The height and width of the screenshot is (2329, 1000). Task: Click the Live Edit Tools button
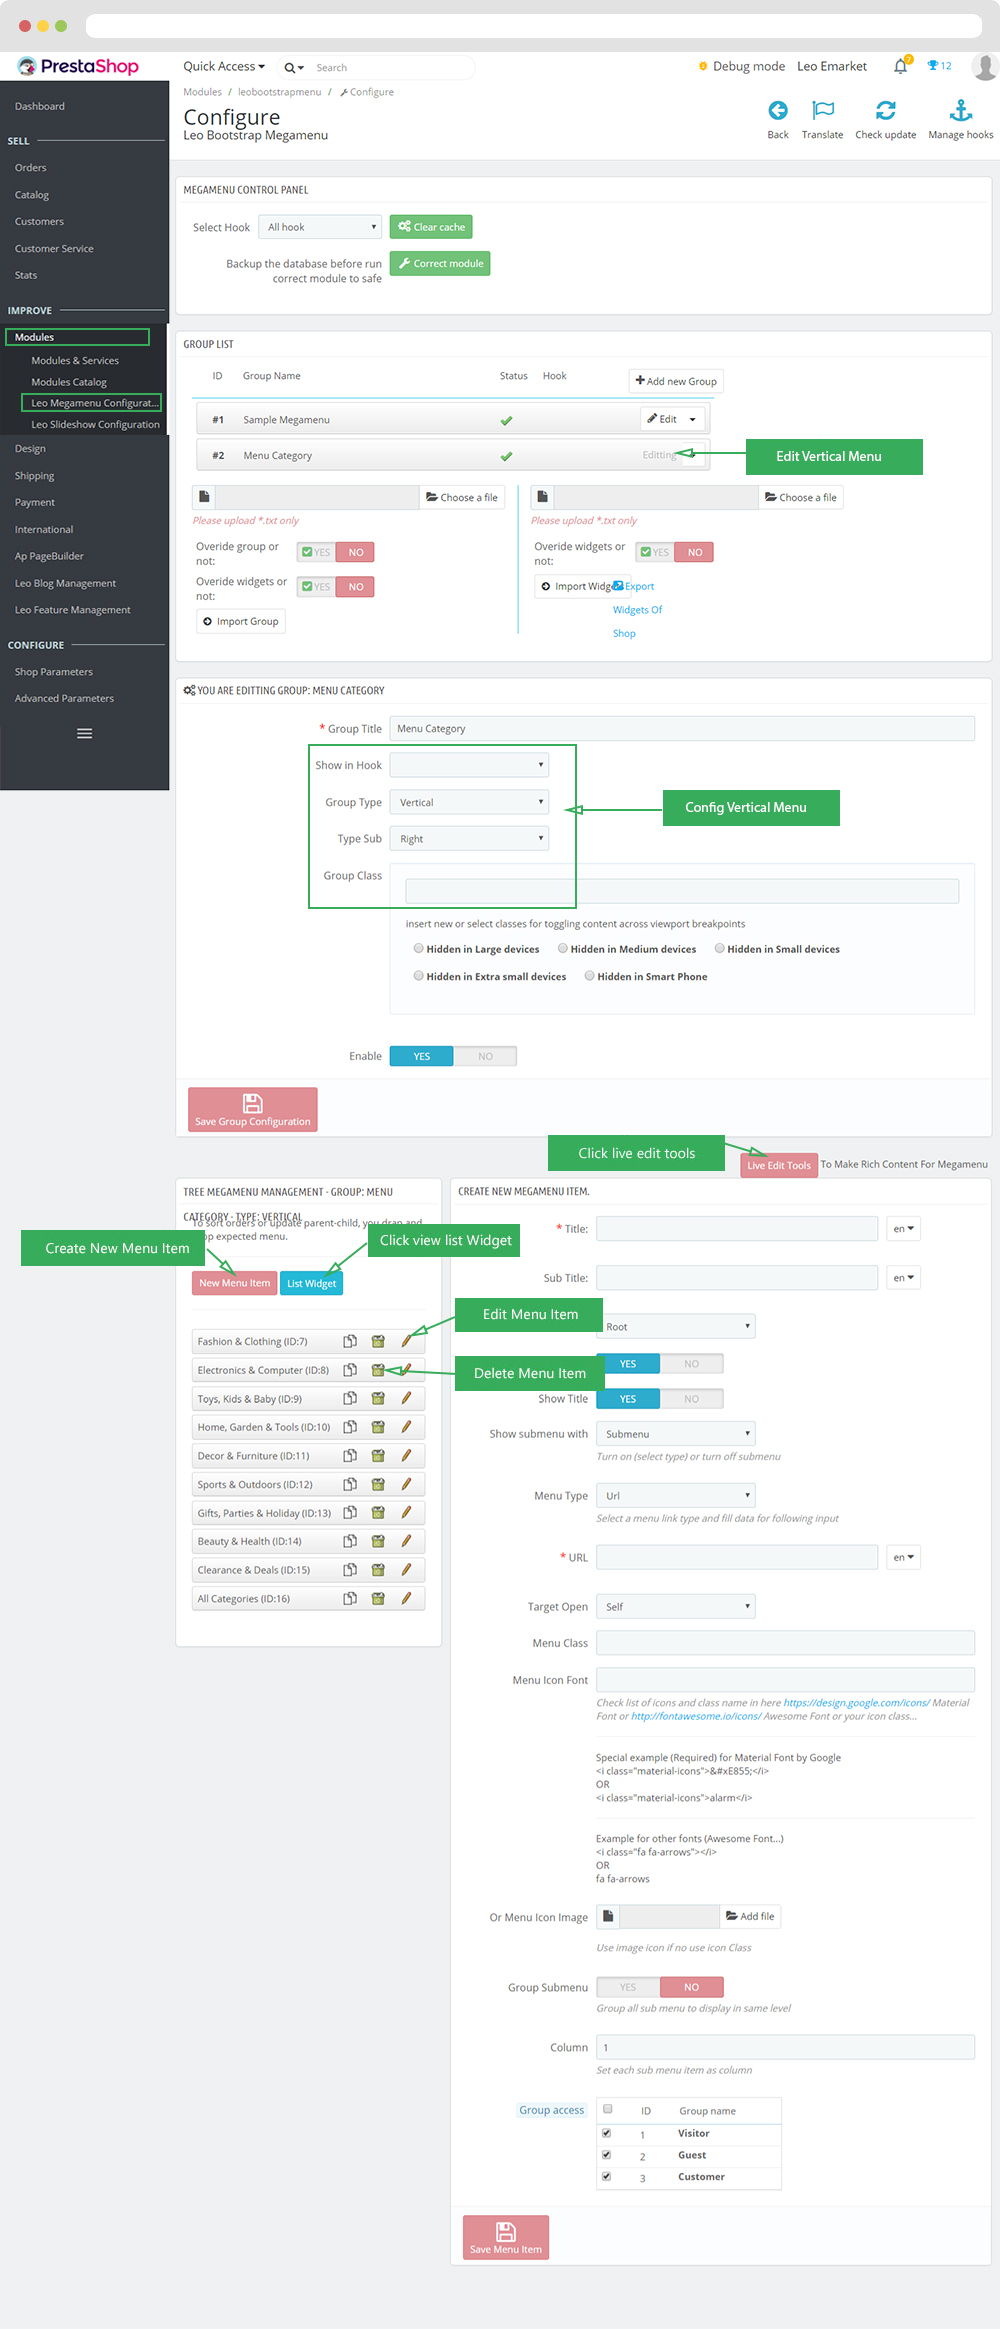[779, 1165]
